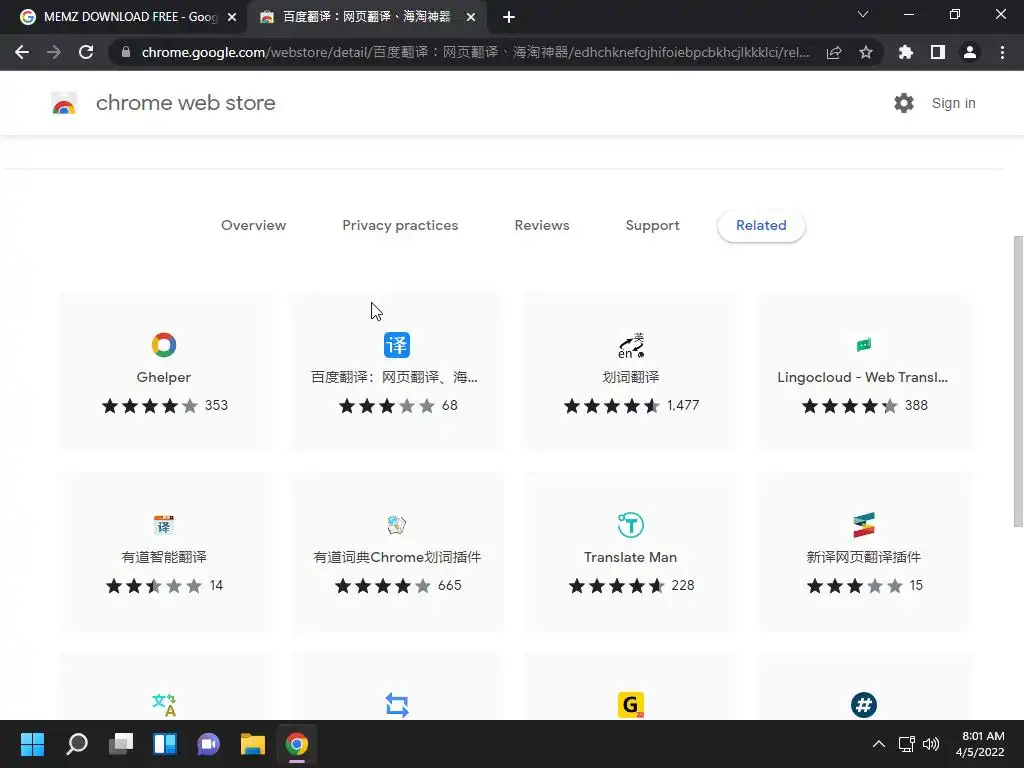
Task: Open Chrome's three-dot menu
Action: pos(1002,52)
